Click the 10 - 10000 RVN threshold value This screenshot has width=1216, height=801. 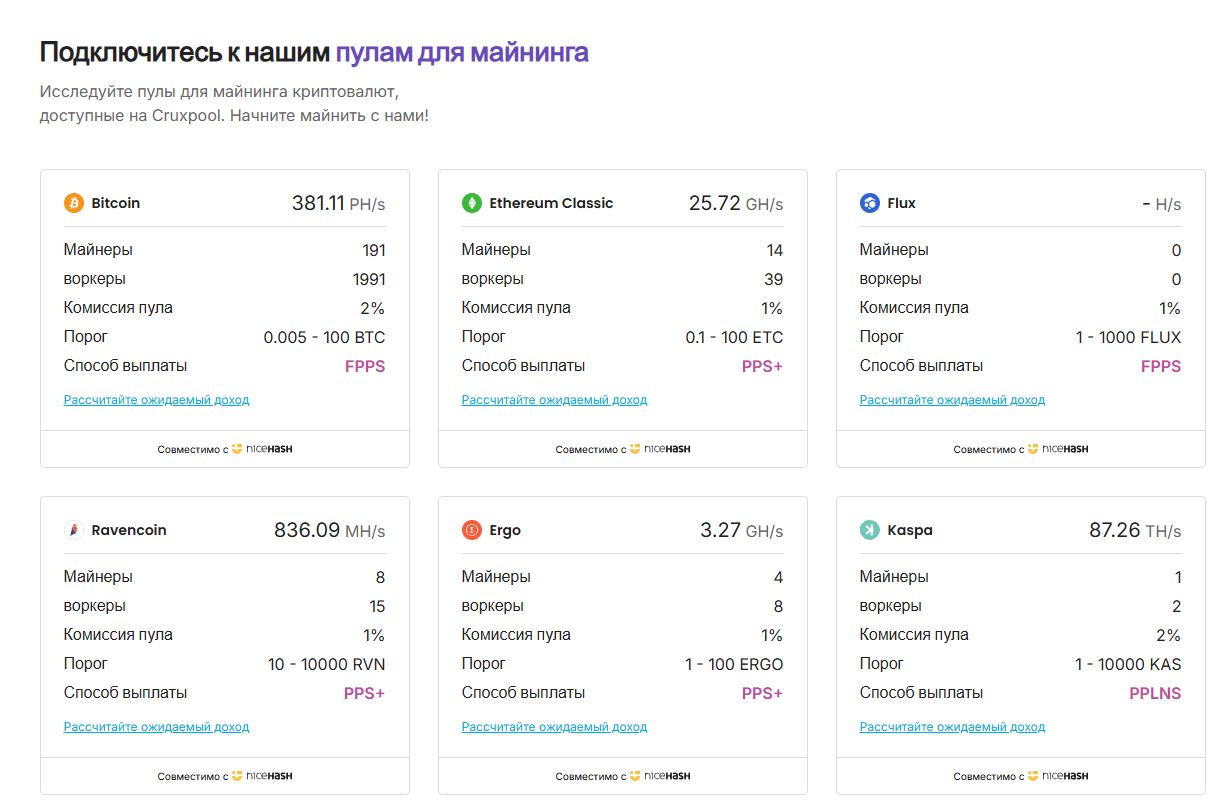click(327, 665)
